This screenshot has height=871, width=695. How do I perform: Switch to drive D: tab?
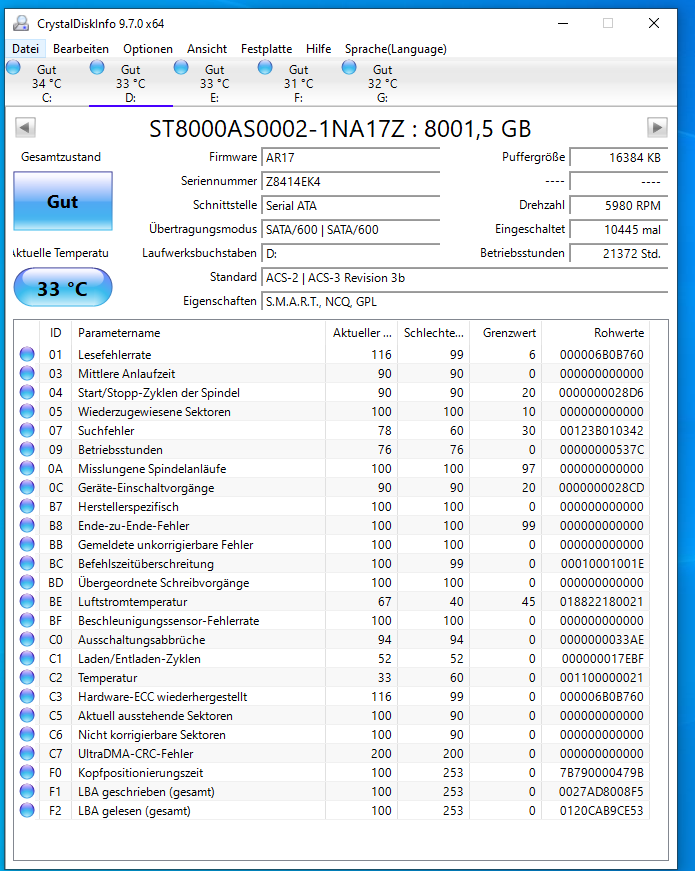[x=131, y=83]
